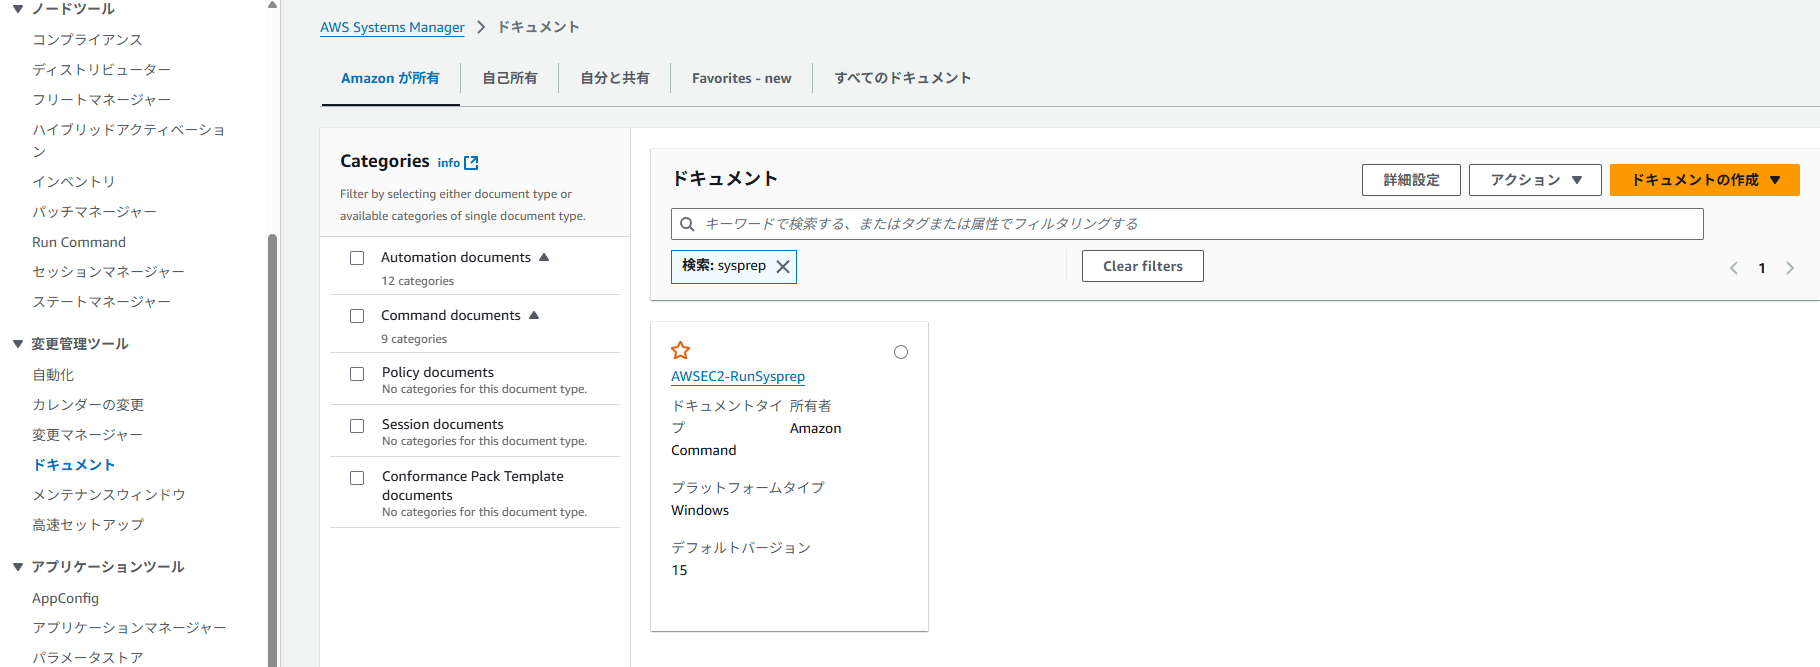Image resolution: width=1820 pixels, height=667 pixels.
Task: Open コンプライアンス in the sidebar
Action: click(87, 40)
